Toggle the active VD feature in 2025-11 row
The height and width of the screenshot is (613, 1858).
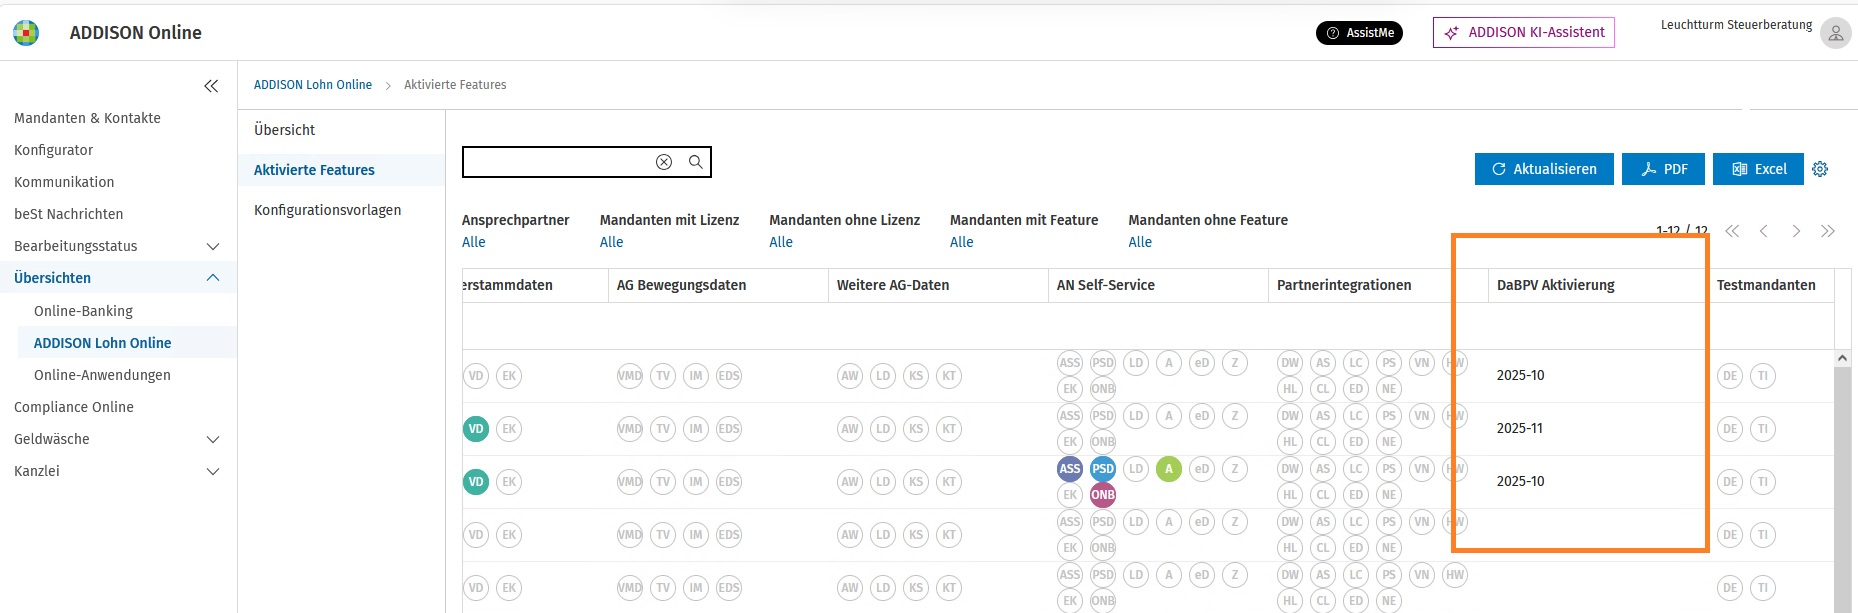point(476,429)
